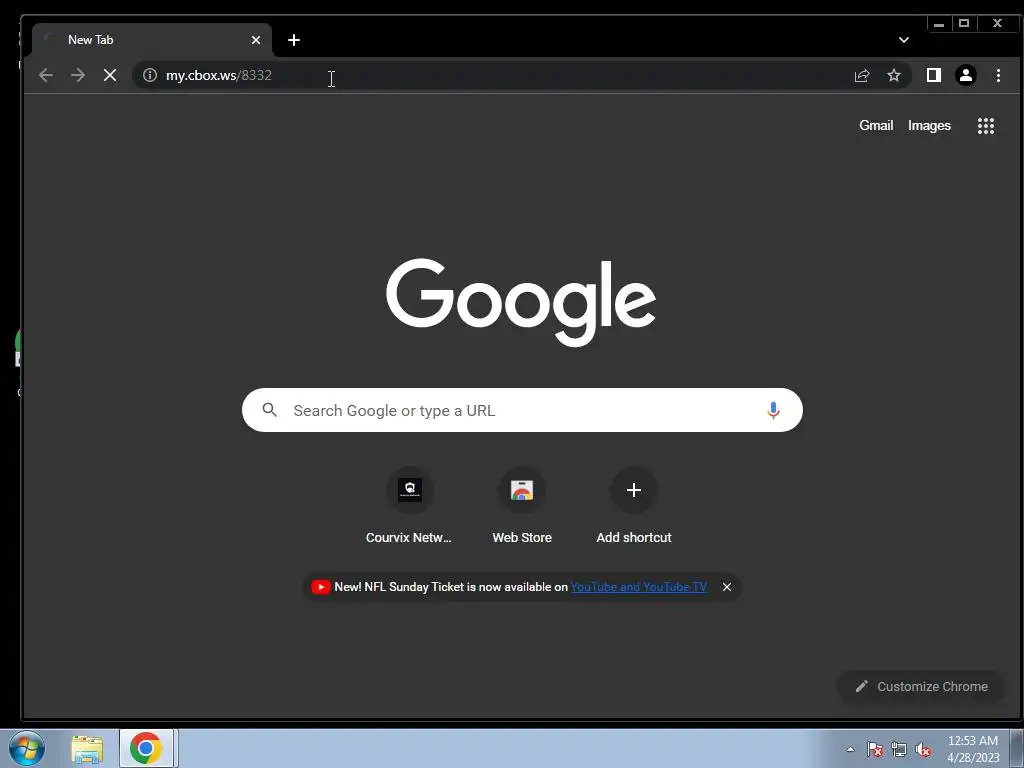The width and height of the screenshot is (1024, 768).
Task: Add a new shortcut tile
Action: coord(633,505)
